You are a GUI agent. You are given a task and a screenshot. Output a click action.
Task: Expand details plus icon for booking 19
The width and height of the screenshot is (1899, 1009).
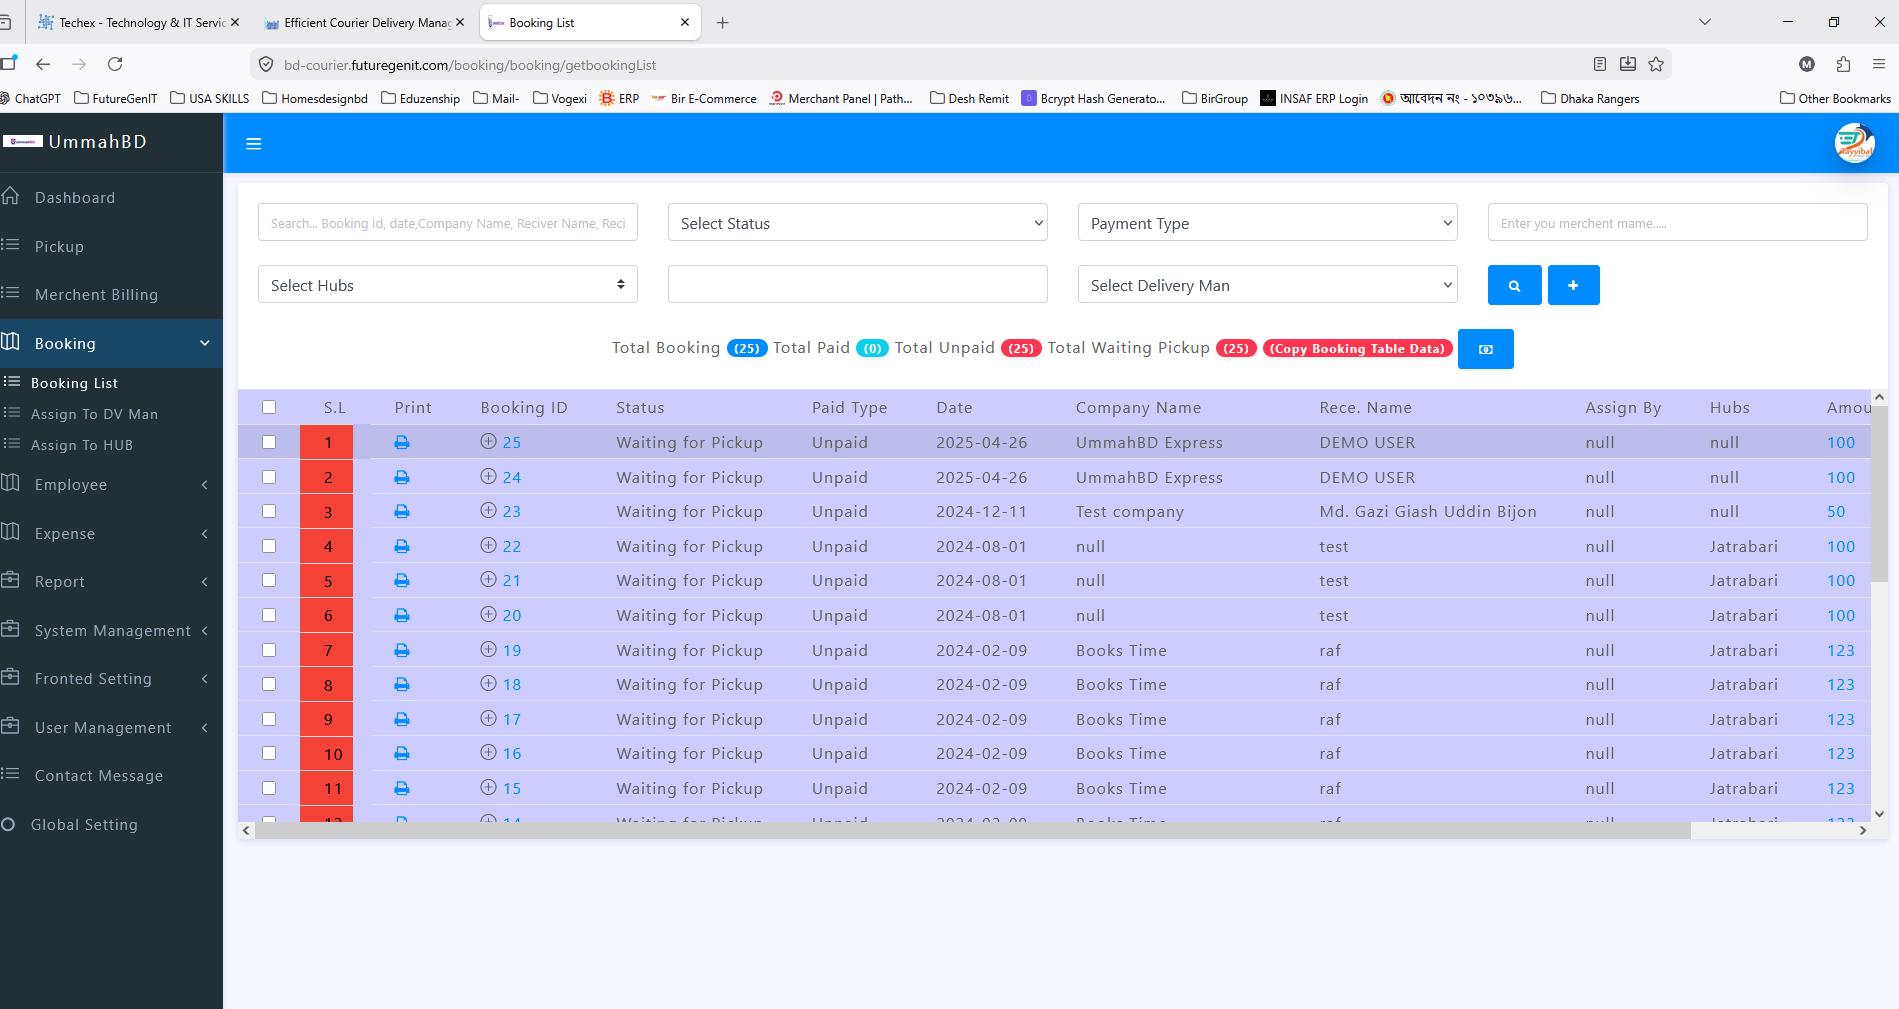click(488, 649)
